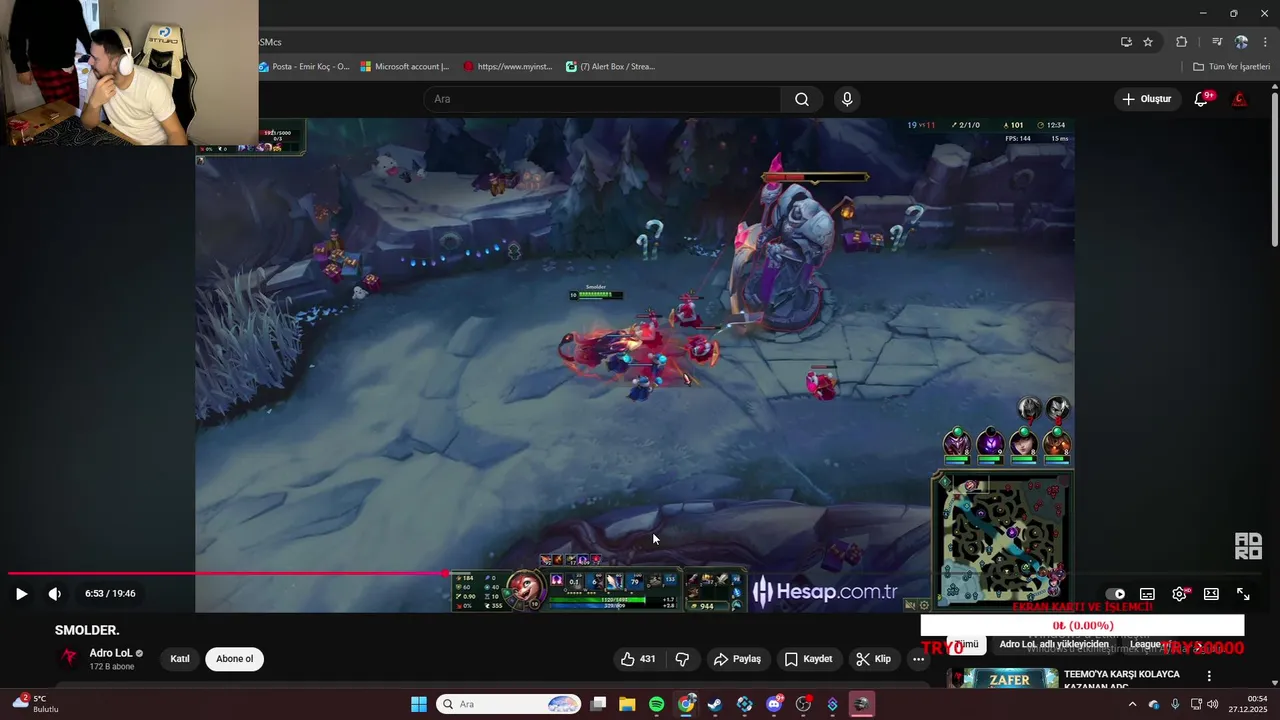Open Spotify from the taskbar
1280x720 pixels.
(656, 704)
